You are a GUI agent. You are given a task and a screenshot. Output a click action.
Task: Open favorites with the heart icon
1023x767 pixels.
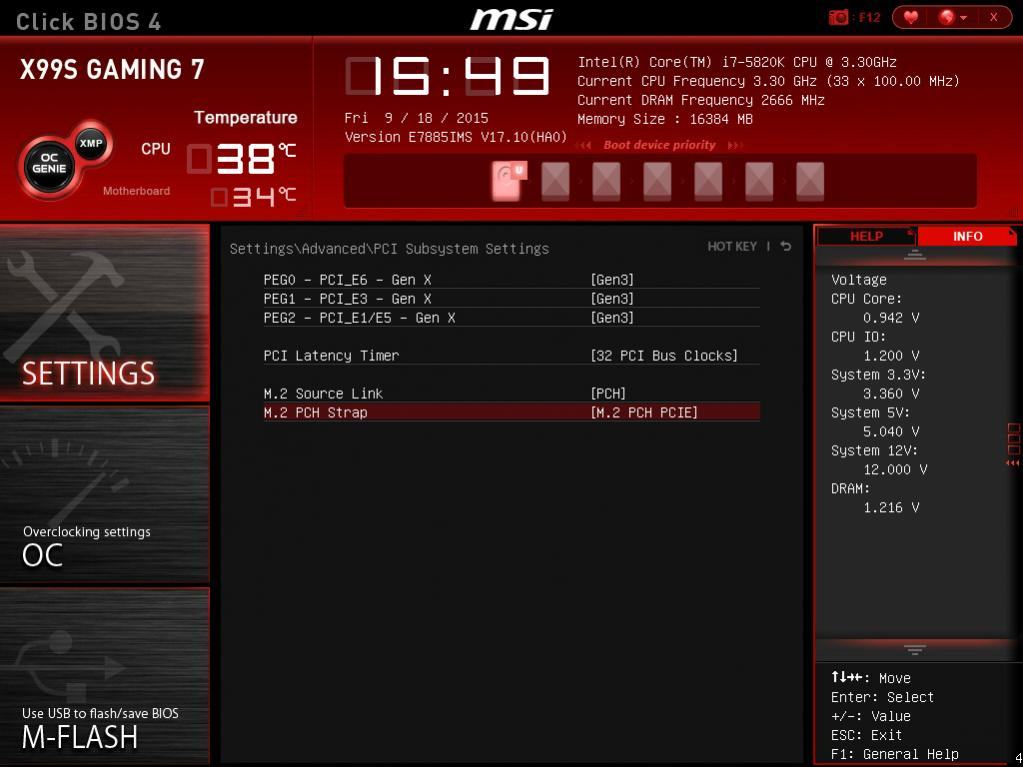(911, 18)
